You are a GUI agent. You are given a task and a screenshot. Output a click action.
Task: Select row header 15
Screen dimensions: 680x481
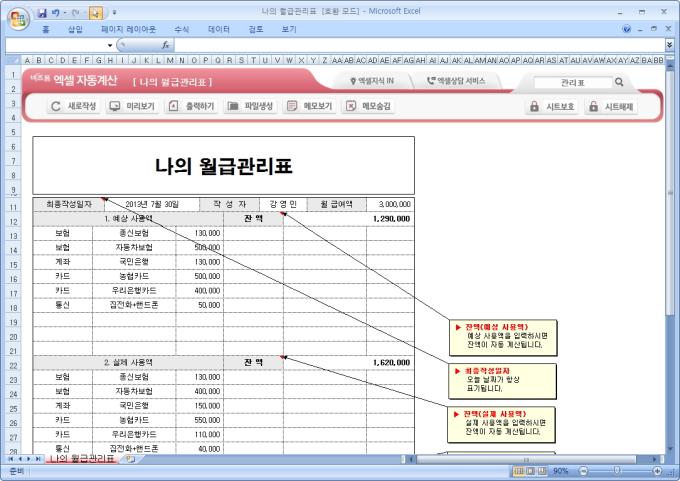click(13, 264)
